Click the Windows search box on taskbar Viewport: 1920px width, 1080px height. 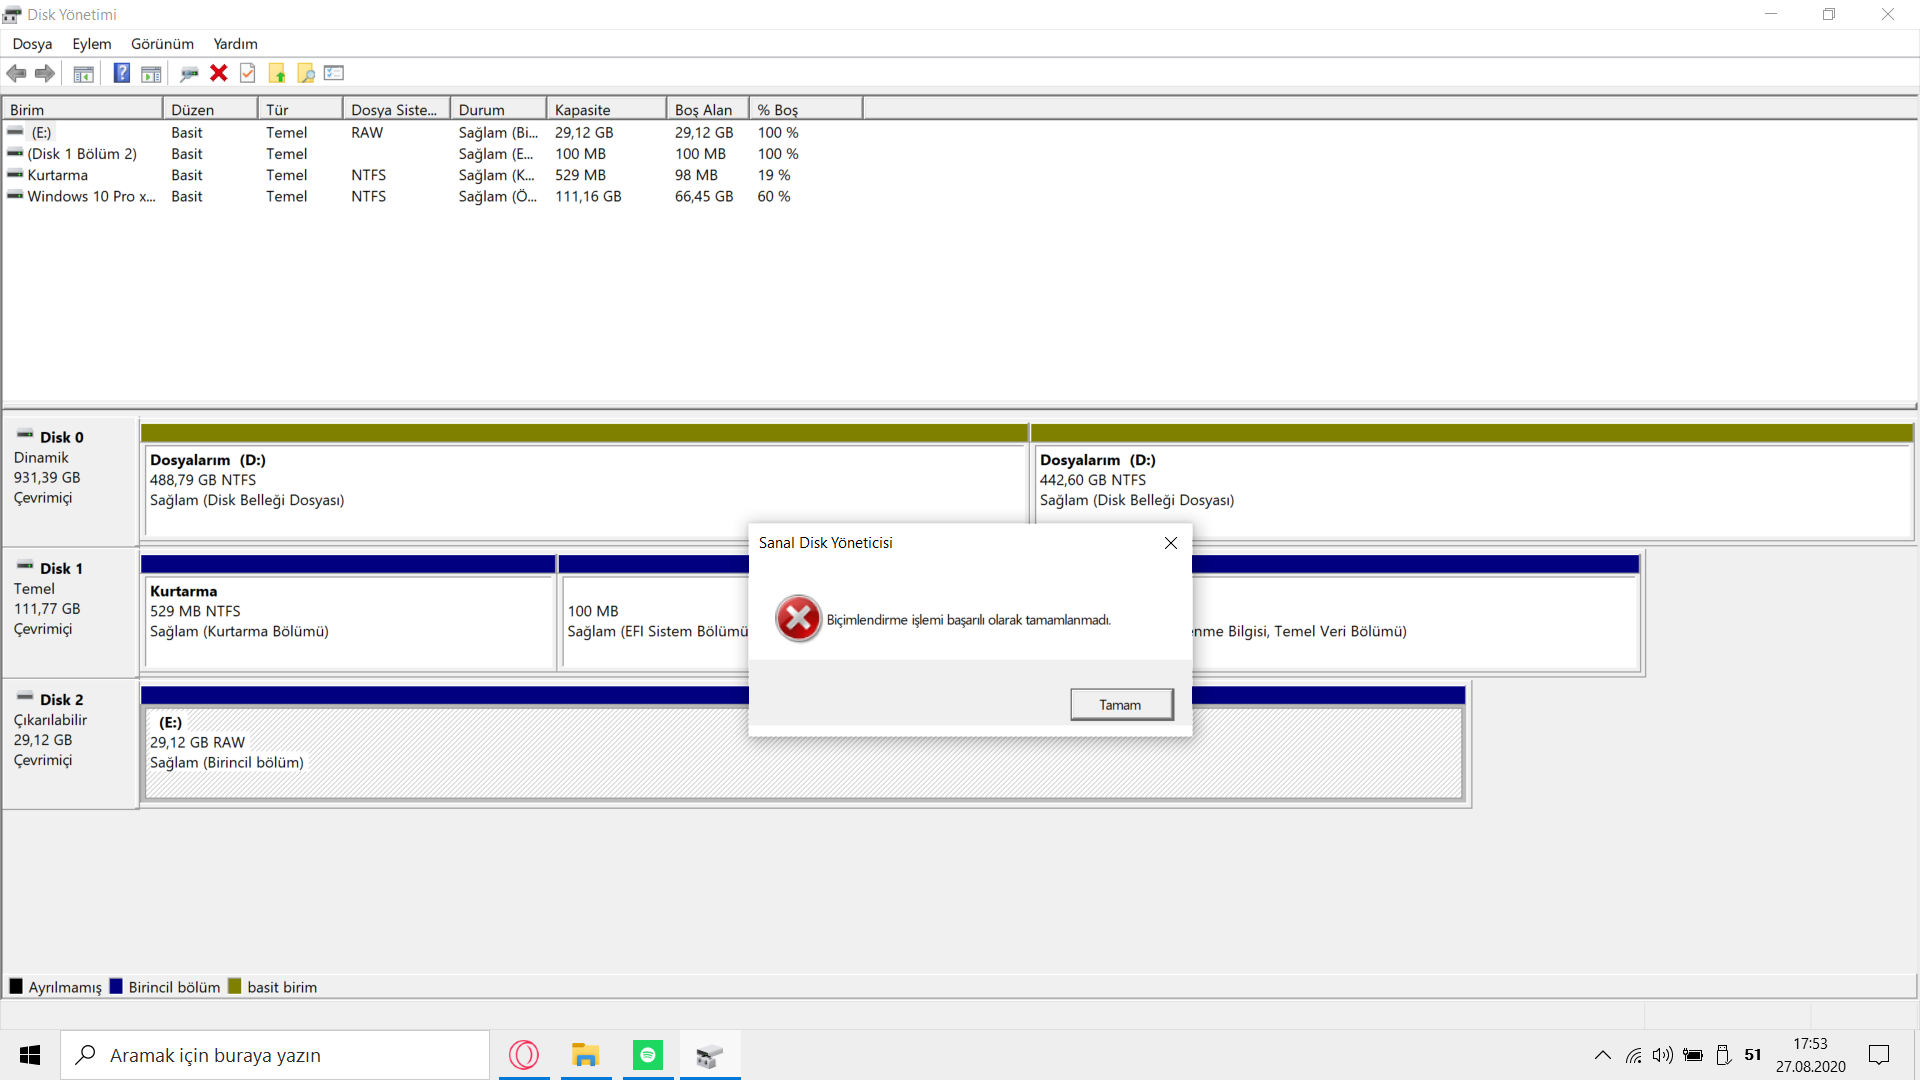[x=275, y=1055]
